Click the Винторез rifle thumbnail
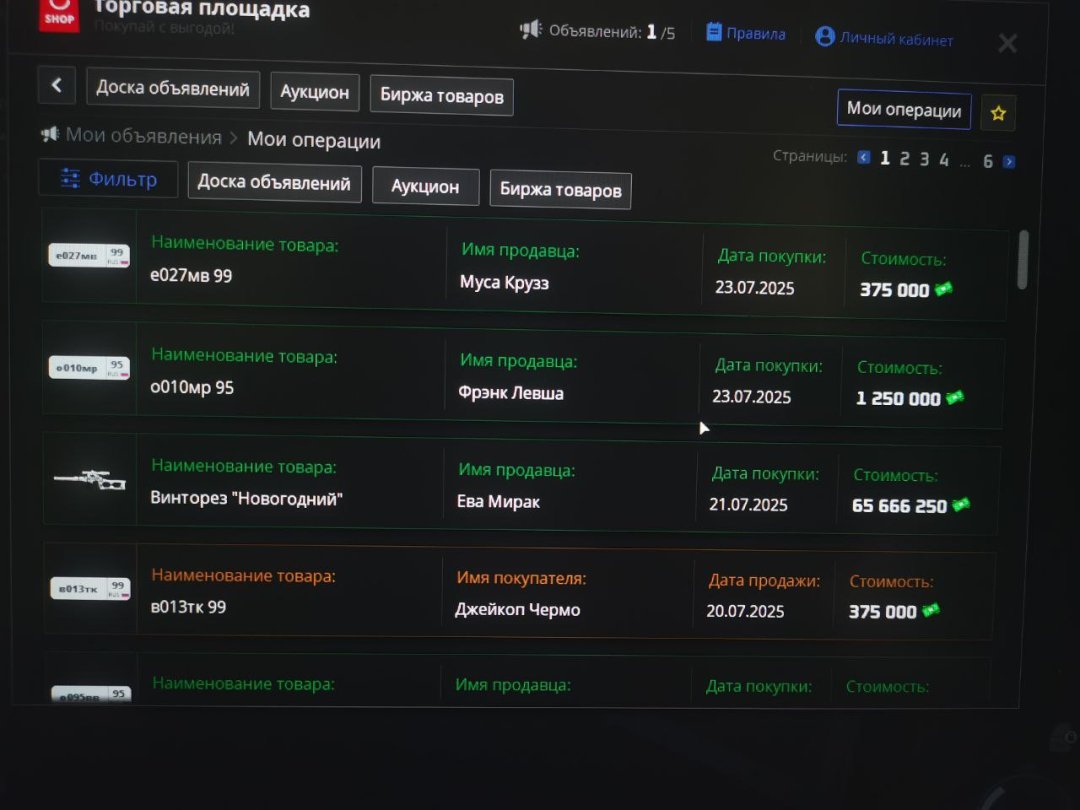The width and height of the screenshot is (1080, 810). coord(90,479)
